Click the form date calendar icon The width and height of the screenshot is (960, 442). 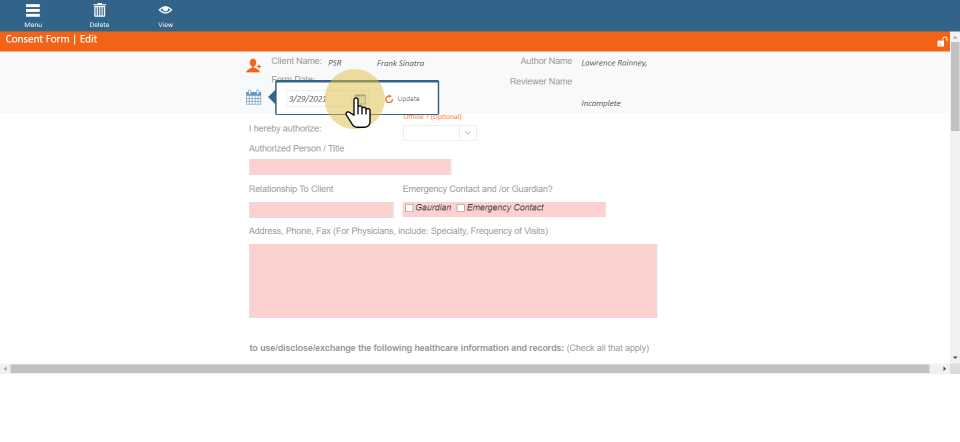coord(254,97)
